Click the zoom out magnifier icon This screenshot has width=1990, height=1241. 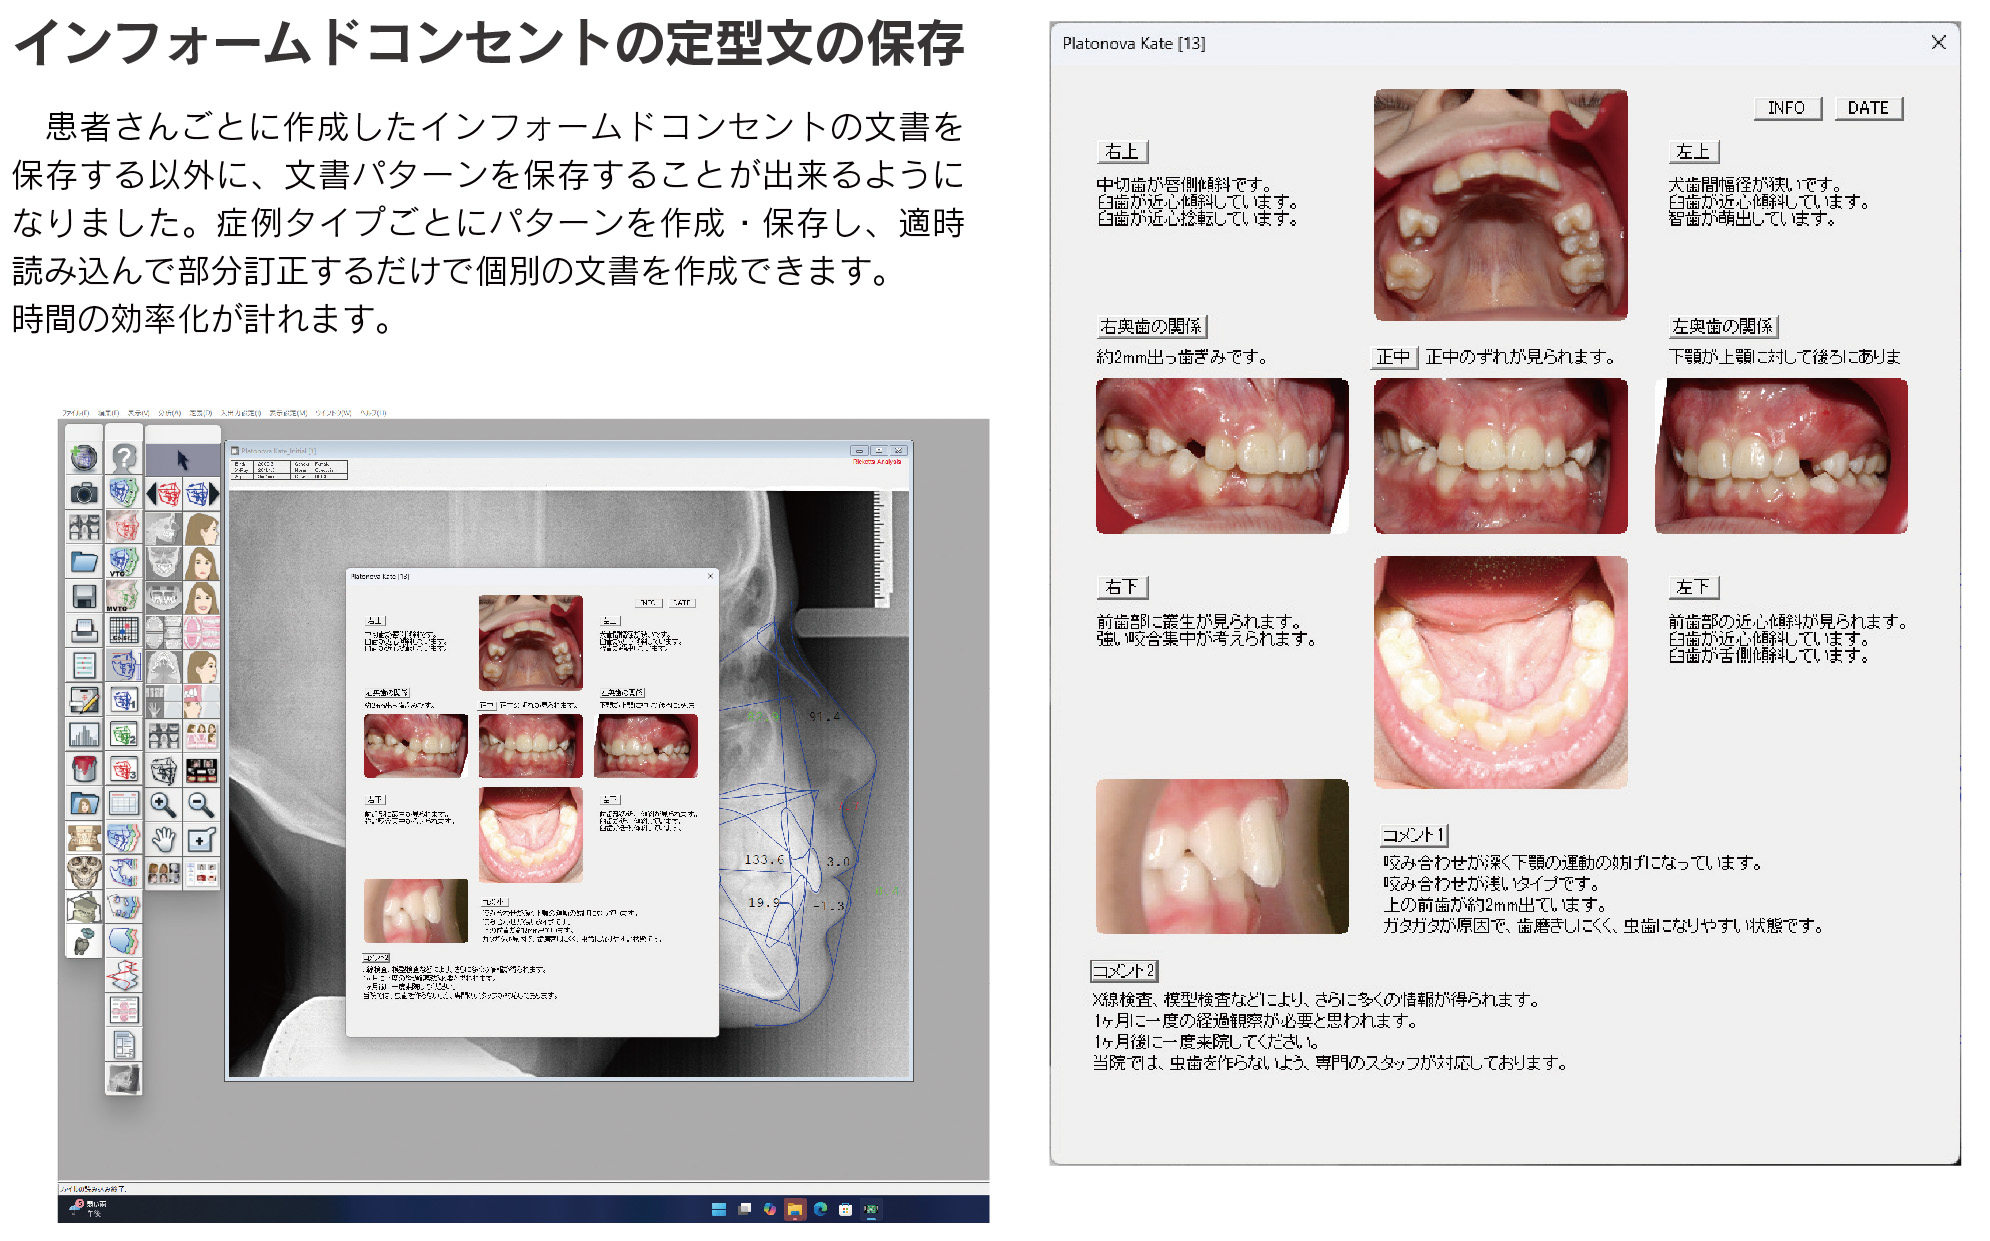pos(201,804)
